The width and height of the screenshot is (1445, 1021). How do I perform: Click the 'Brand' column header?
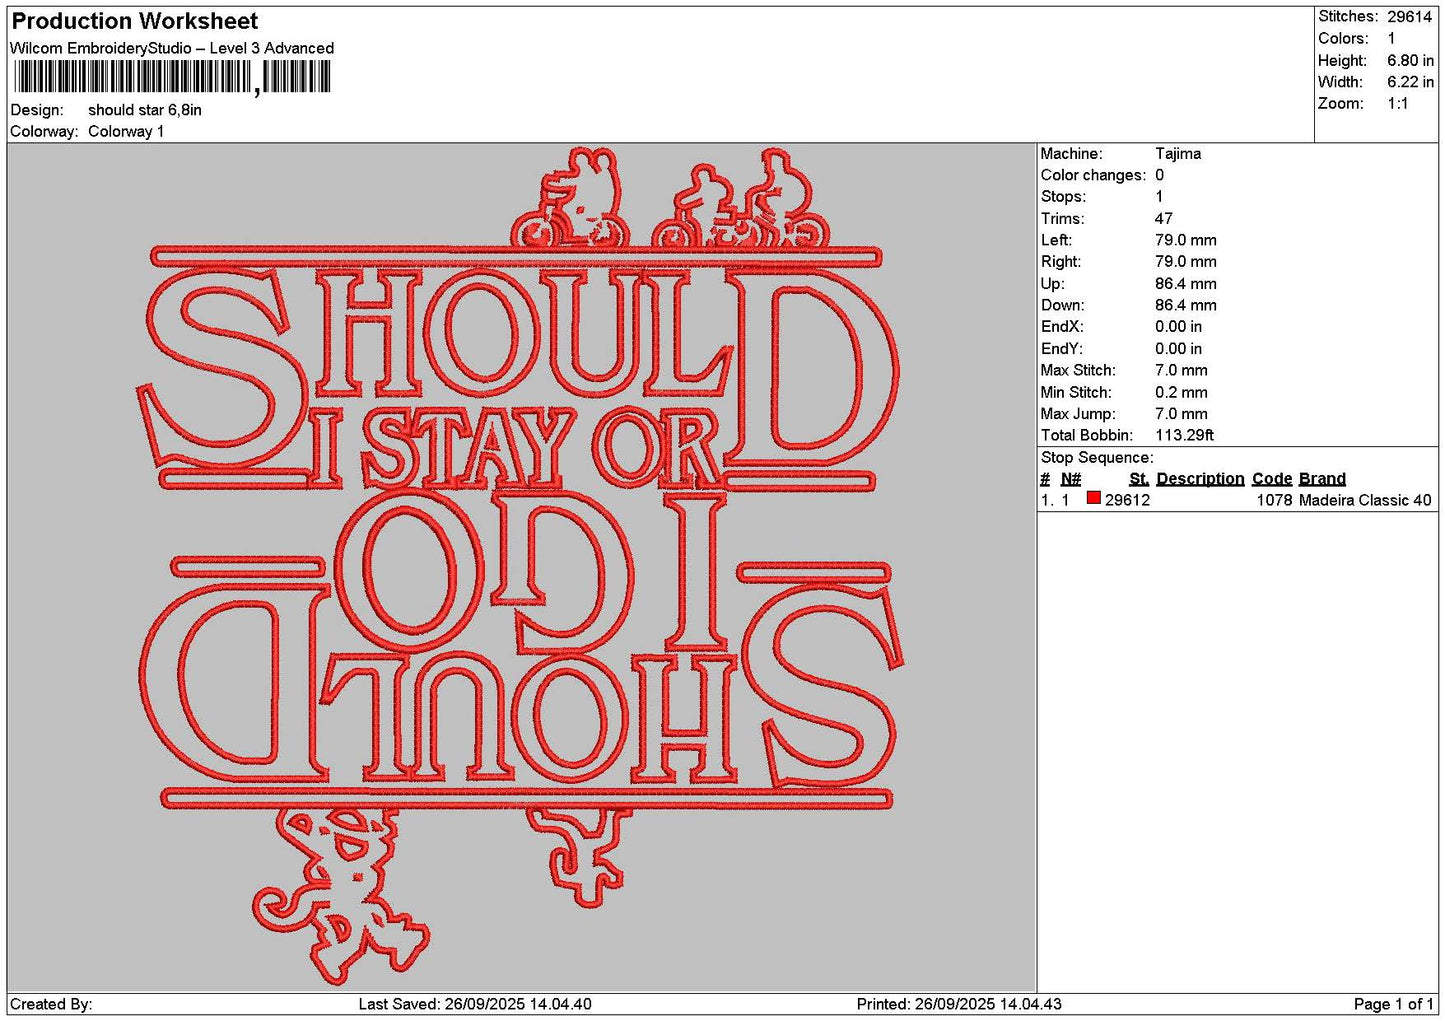pyautogui.click(x=1322, y=479)
